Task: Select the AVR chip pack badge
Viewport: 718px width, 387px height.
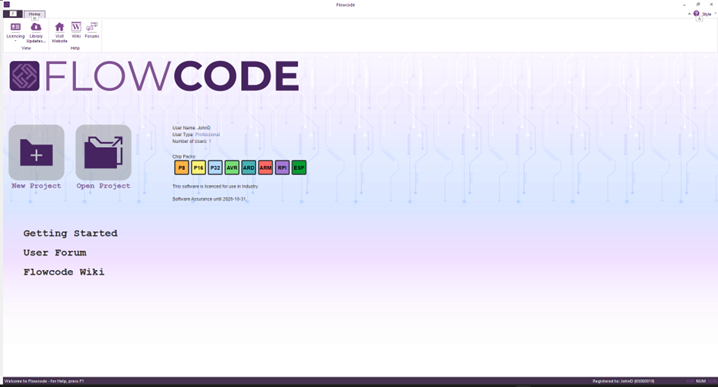Action: 232,168
